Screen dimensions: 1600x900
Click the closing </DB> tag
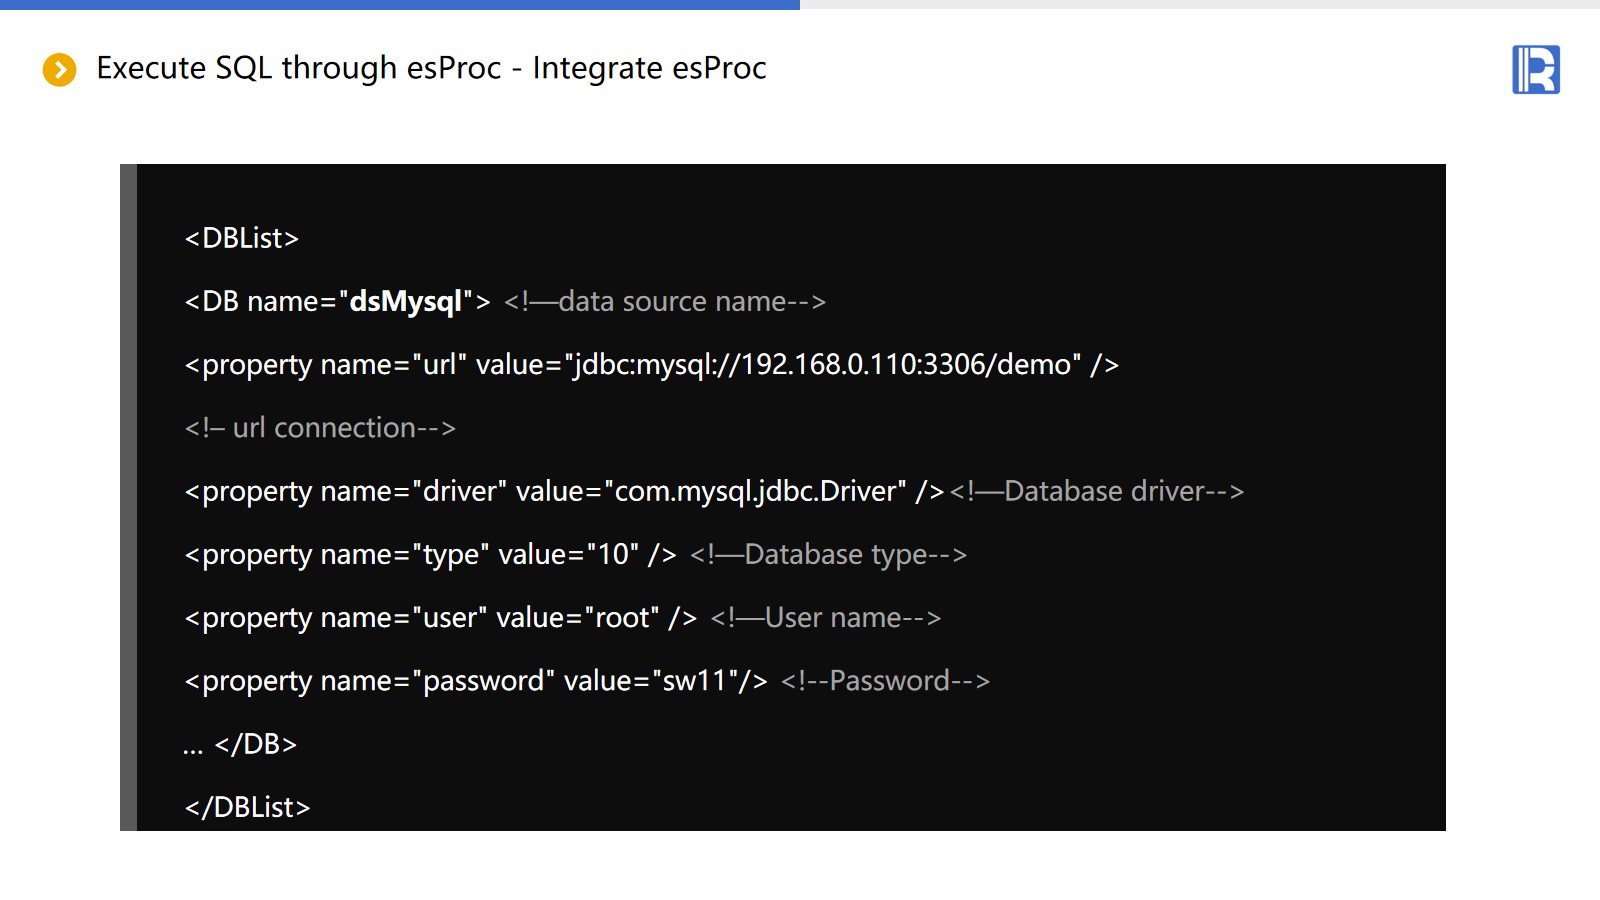point(255,745)
